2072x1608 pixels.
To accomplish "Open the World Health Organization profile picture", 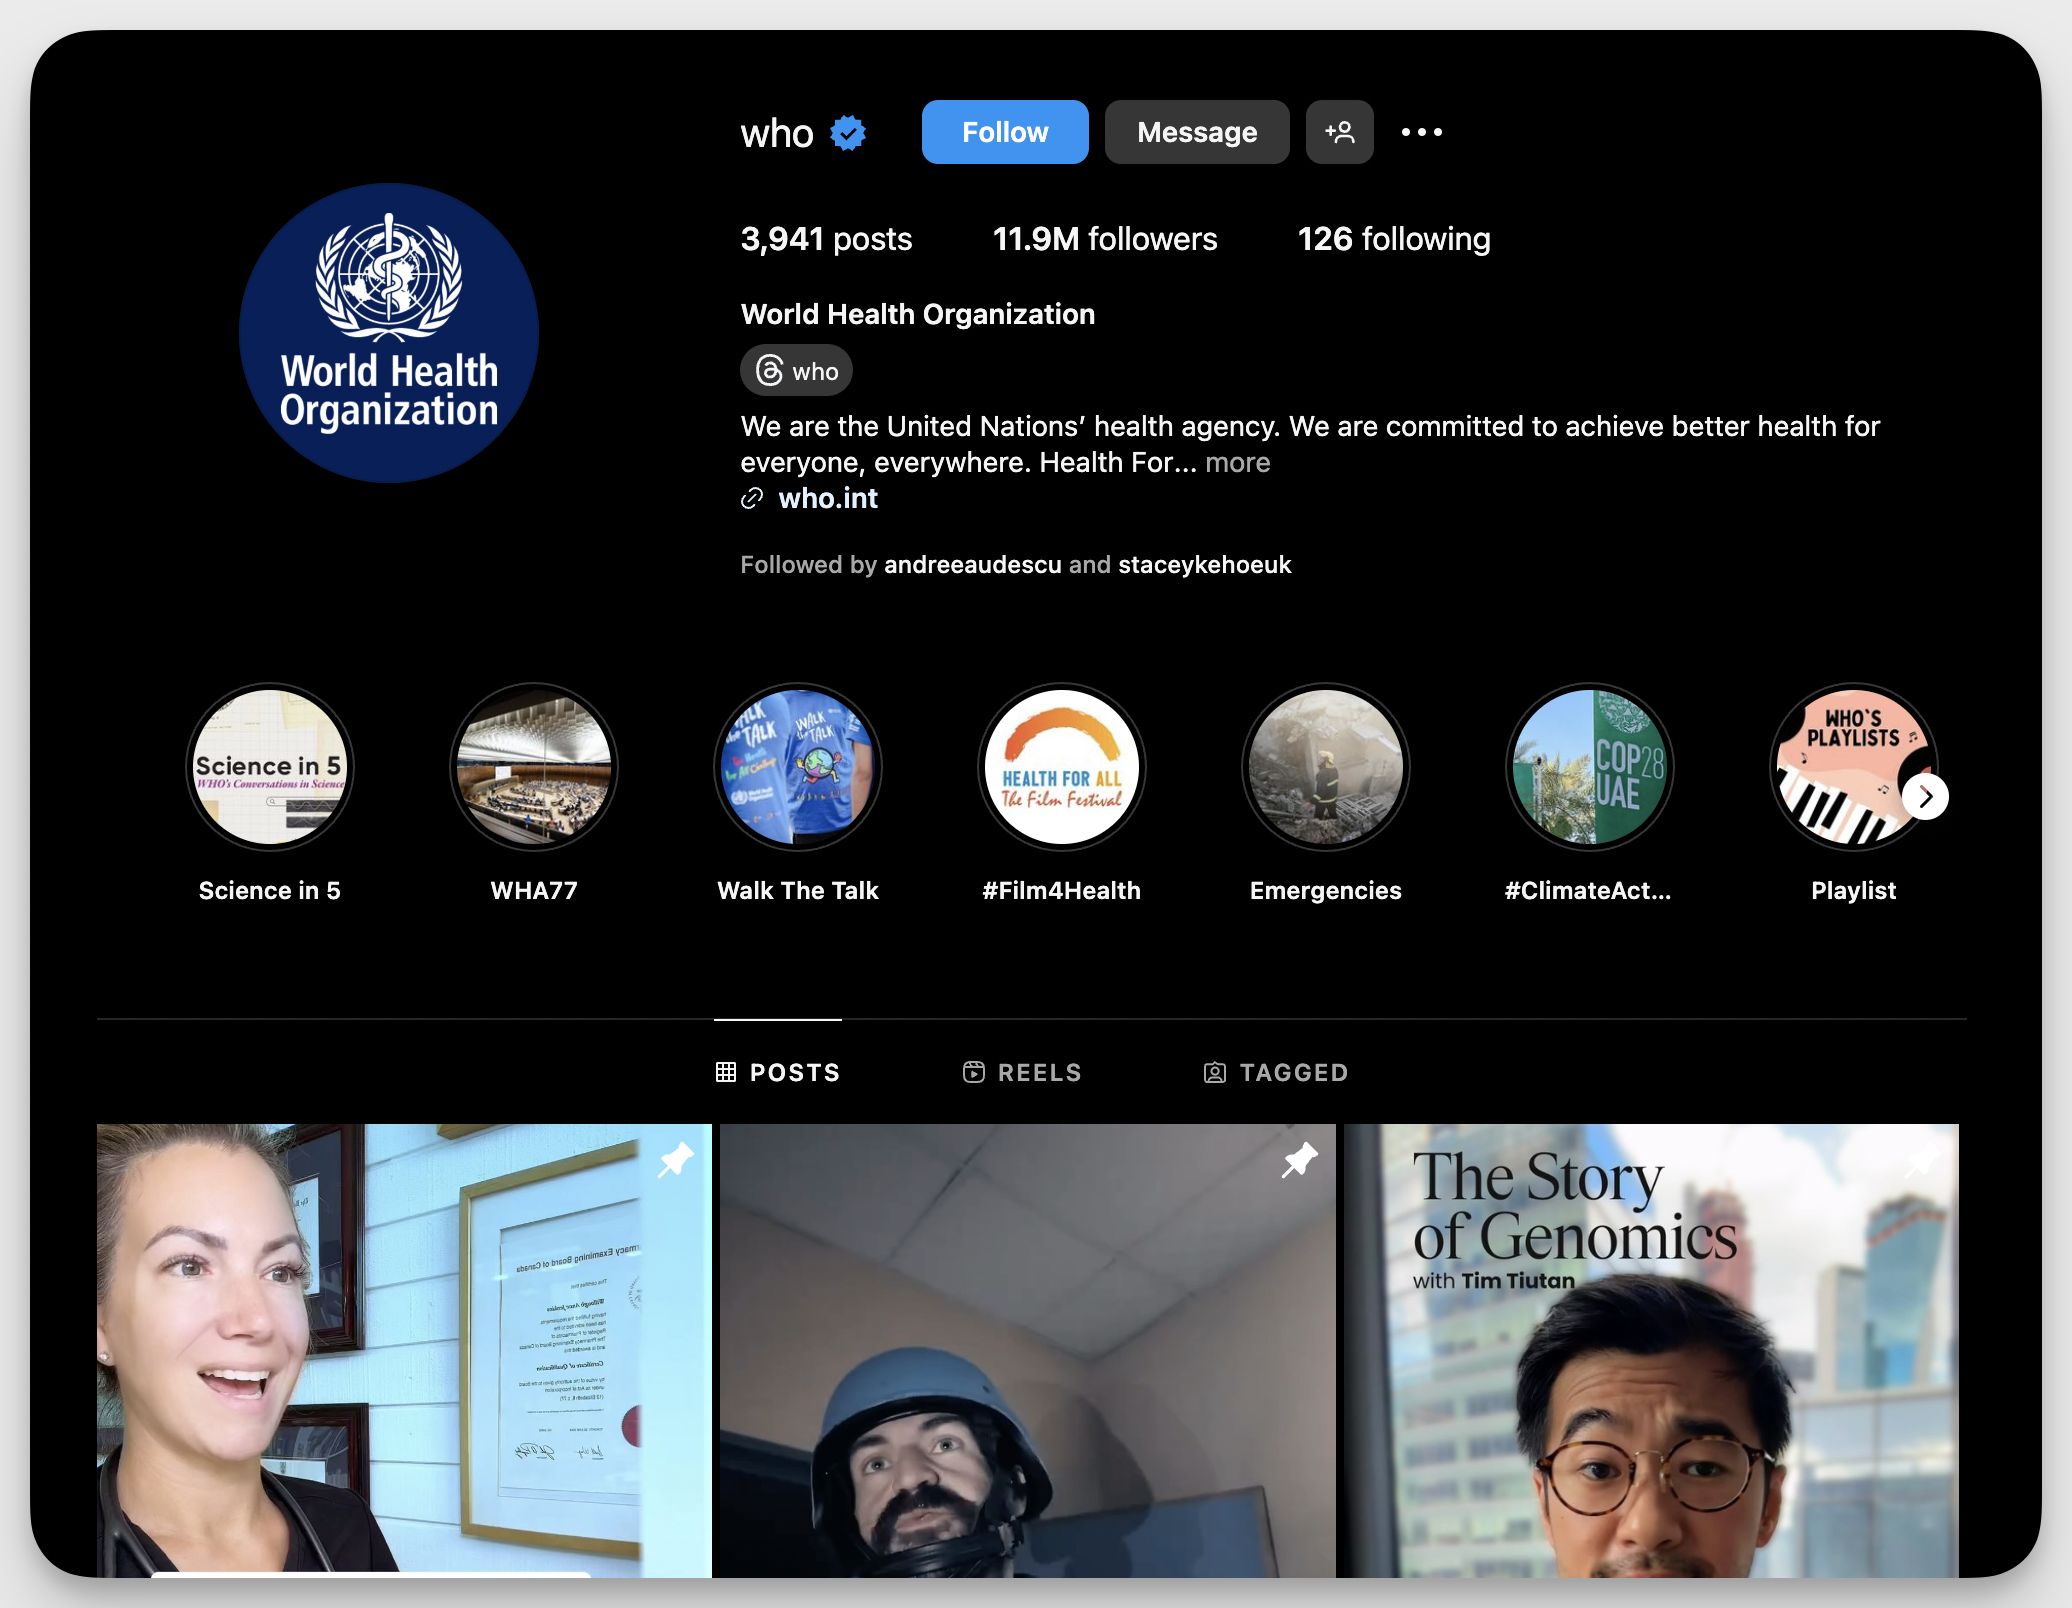I will 389,333.
